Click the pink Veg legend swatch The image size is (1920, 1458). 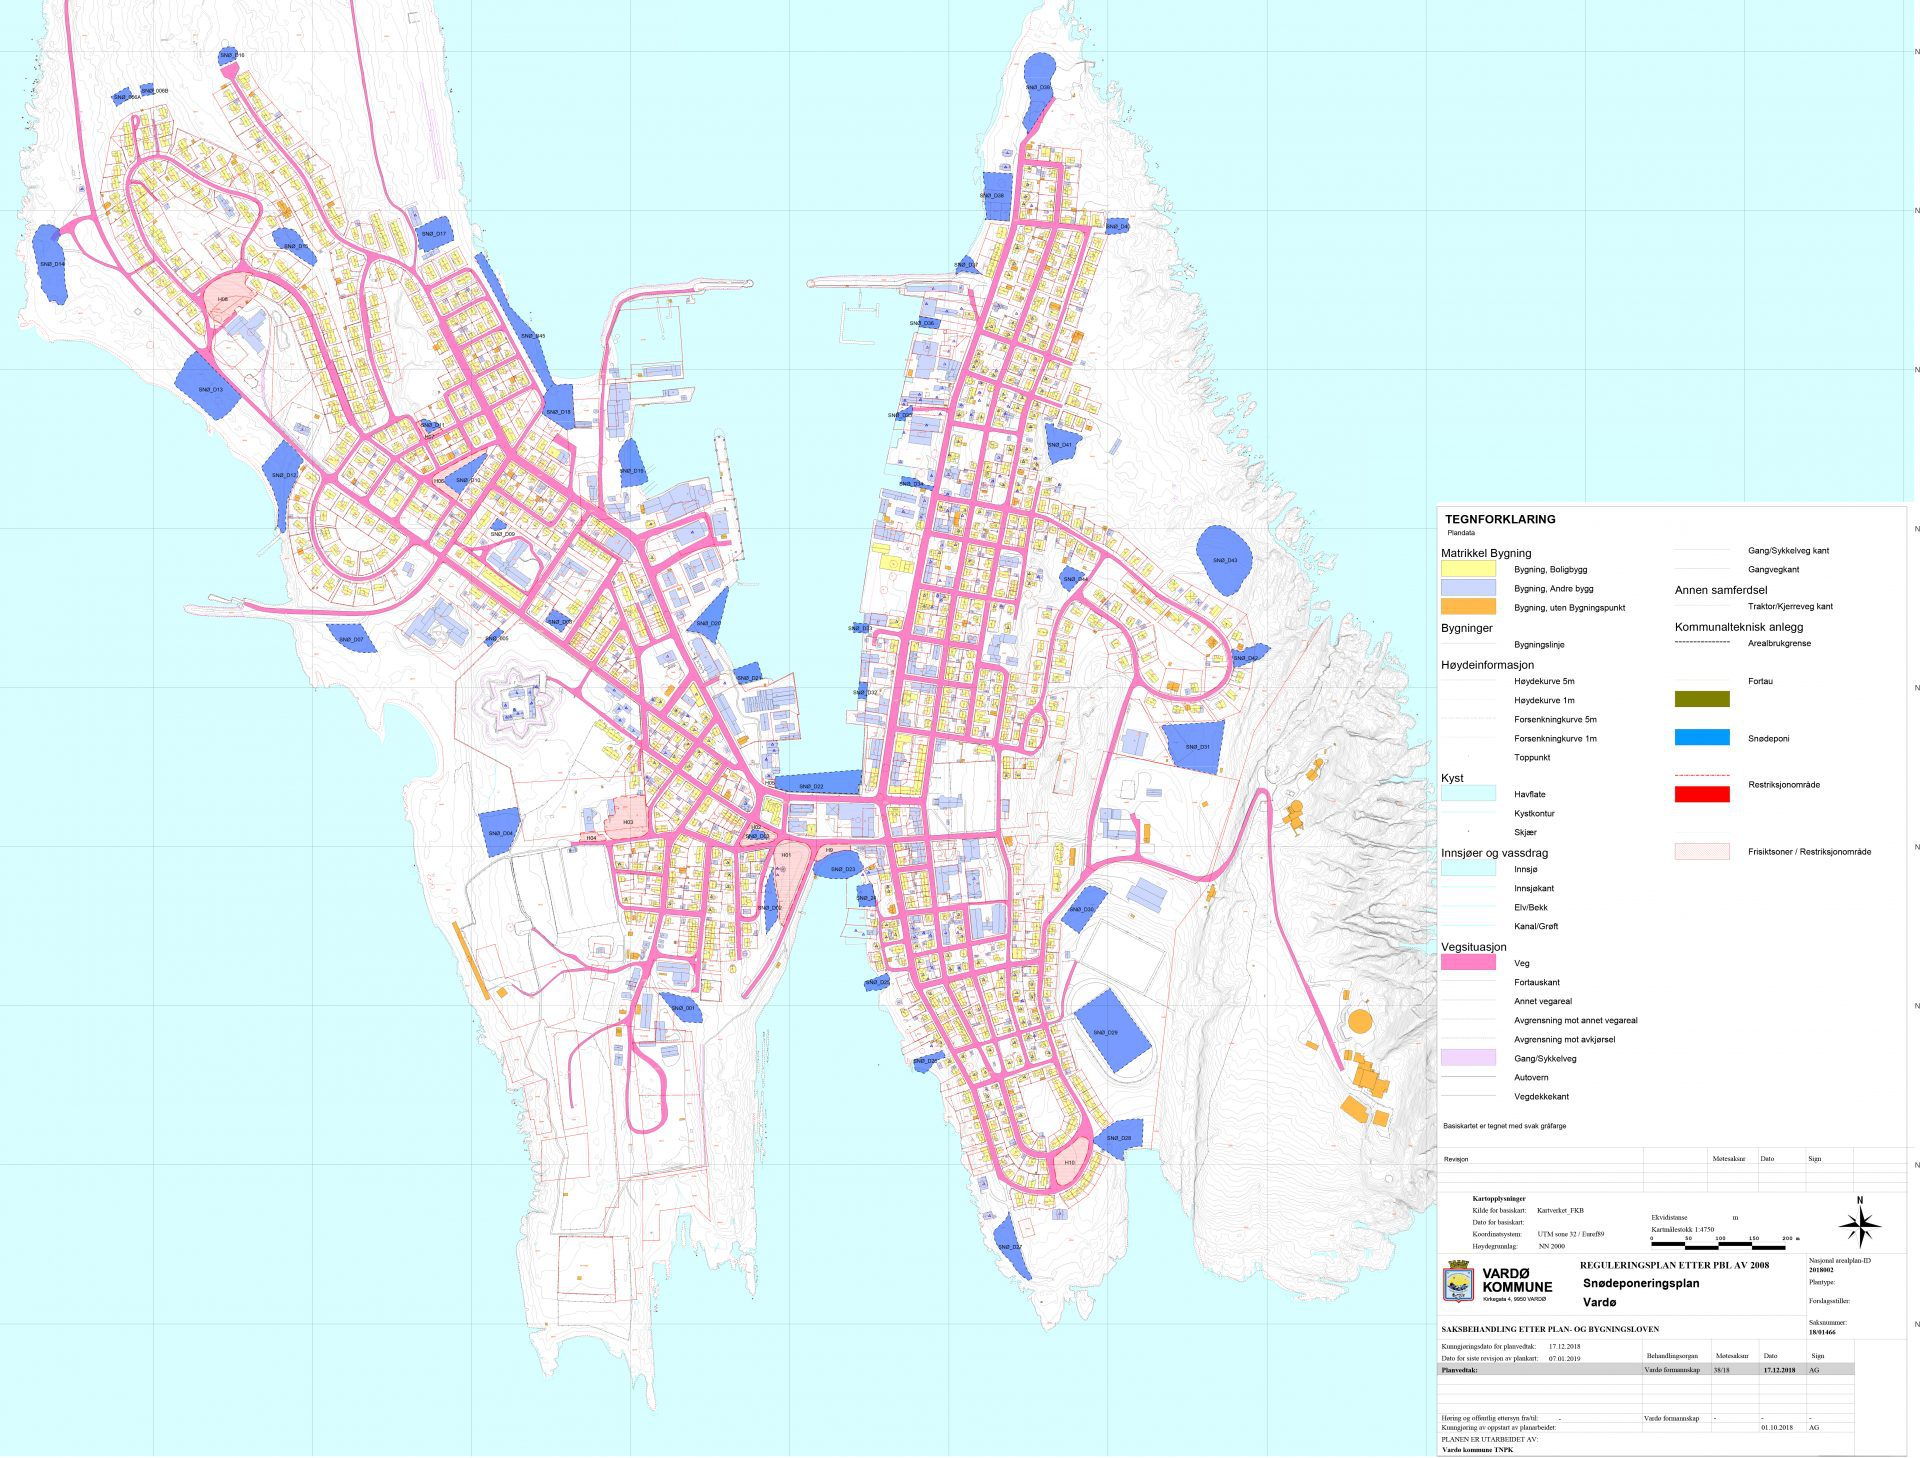tap(1468, 963)
